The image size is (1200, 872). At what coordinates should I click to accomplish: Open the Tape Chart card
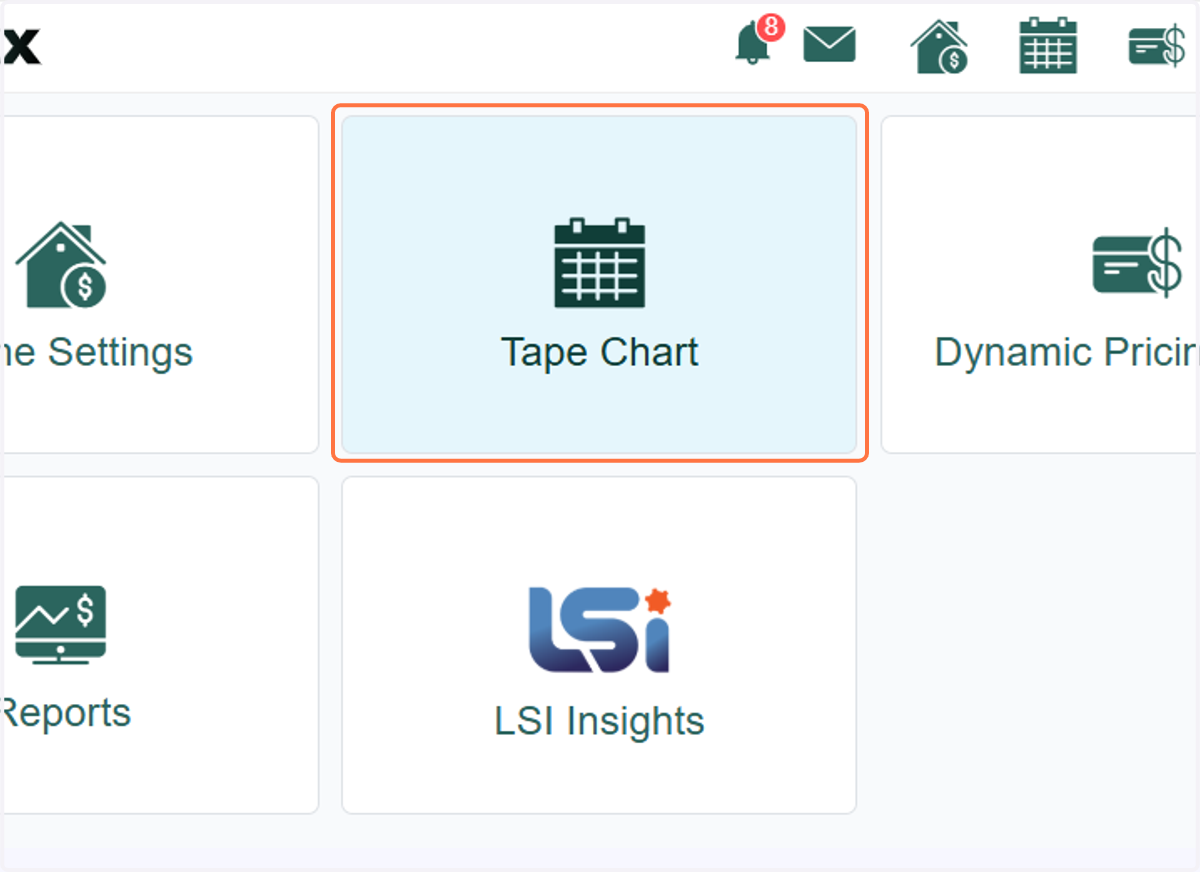(600, 284)
